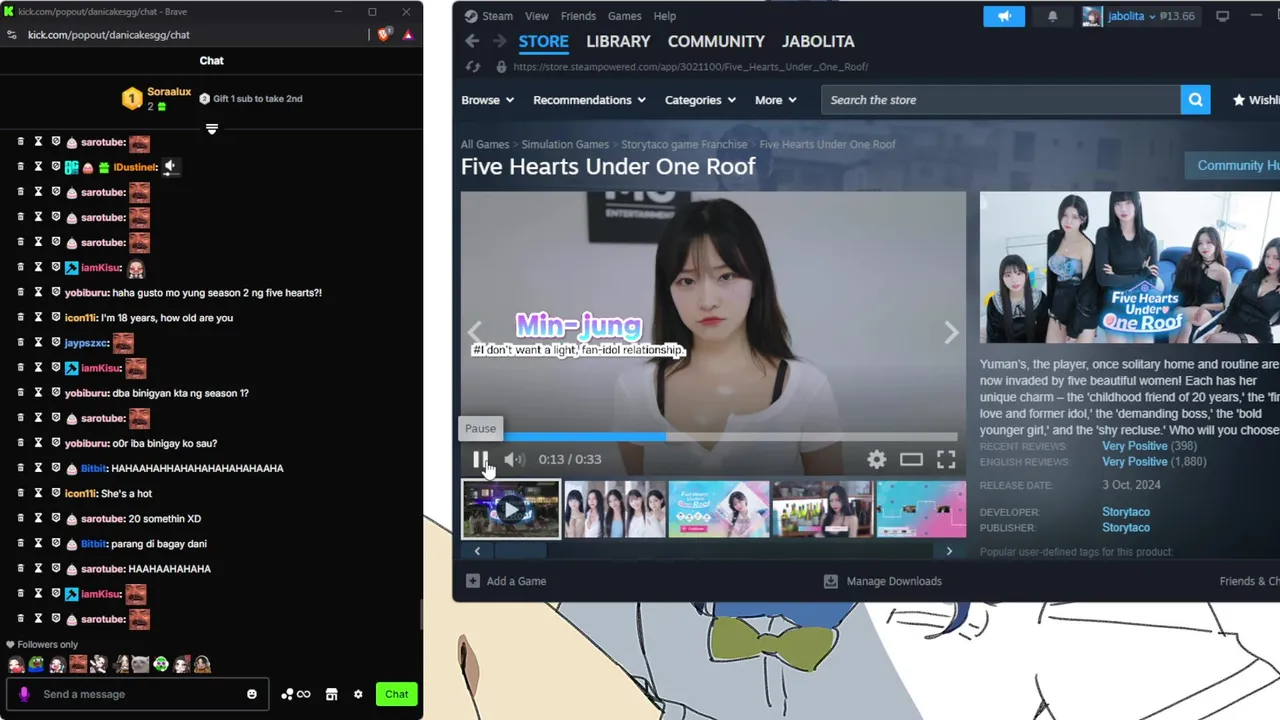1280x720 pixels.
Task: Click site settings icon beside kick.com address
Action: click(x=12, y=35)
